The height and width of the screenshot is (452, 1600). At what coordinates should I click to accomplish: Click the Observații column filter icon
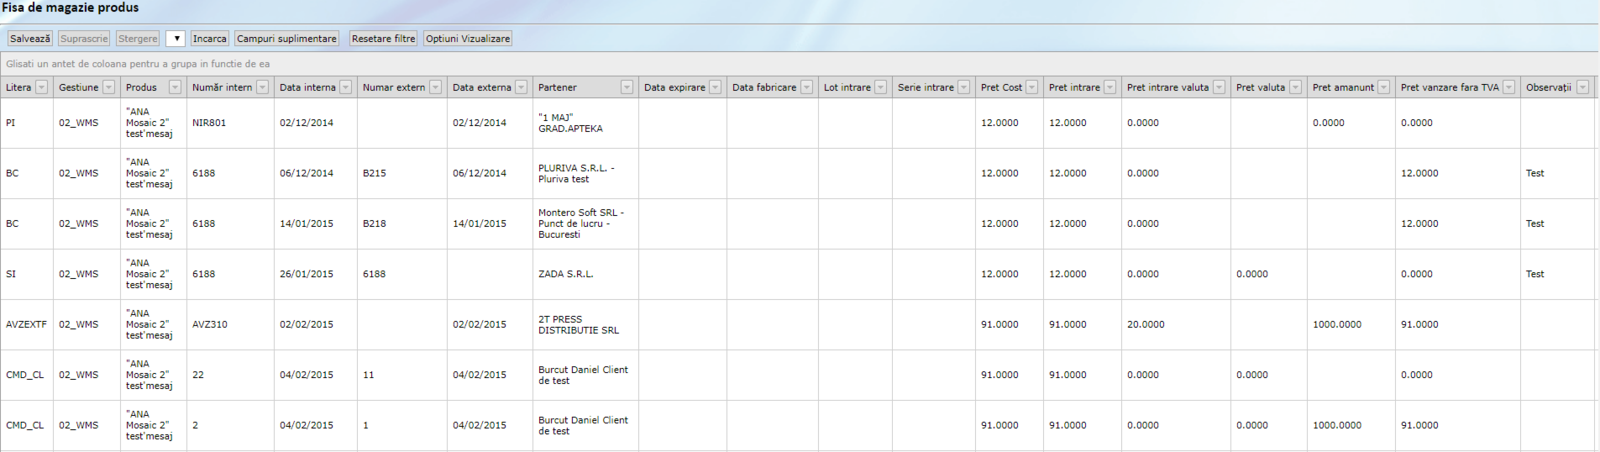tap(1583, 88)
